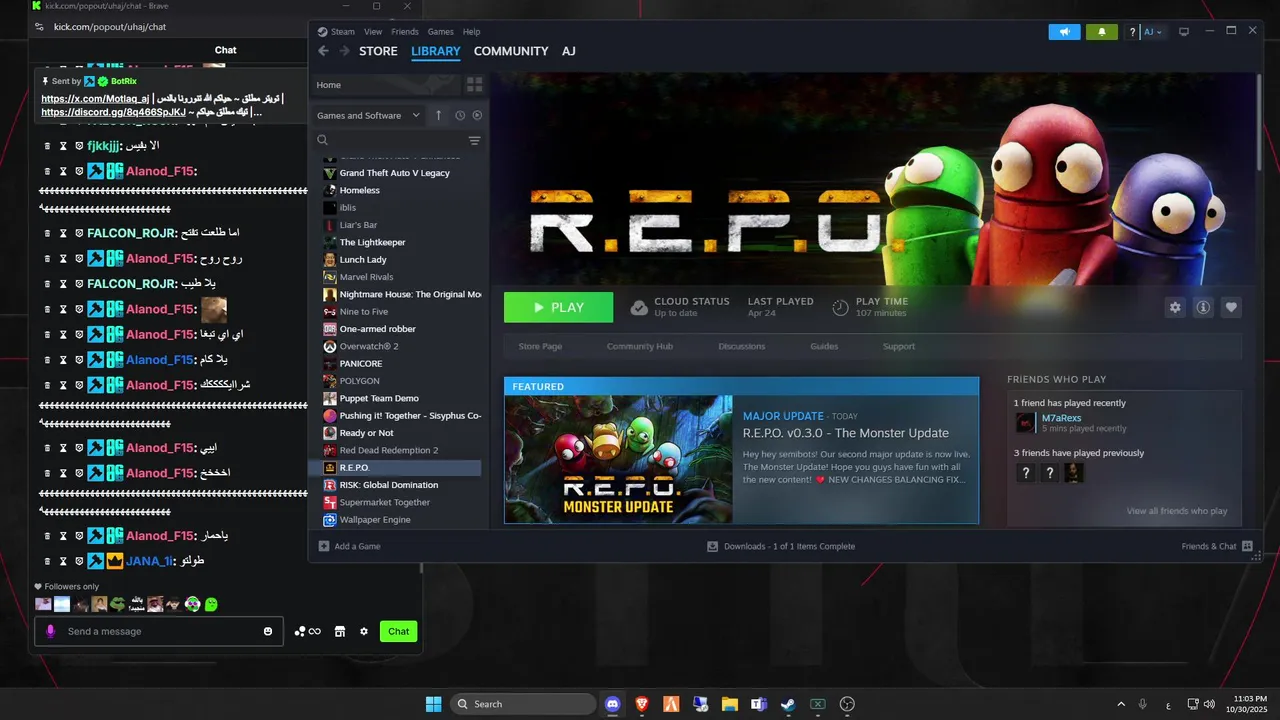Switch Steam to Big Picture mode icon
The image size is (1280, 720).
pyautogui.click(x=1184, y=32)
